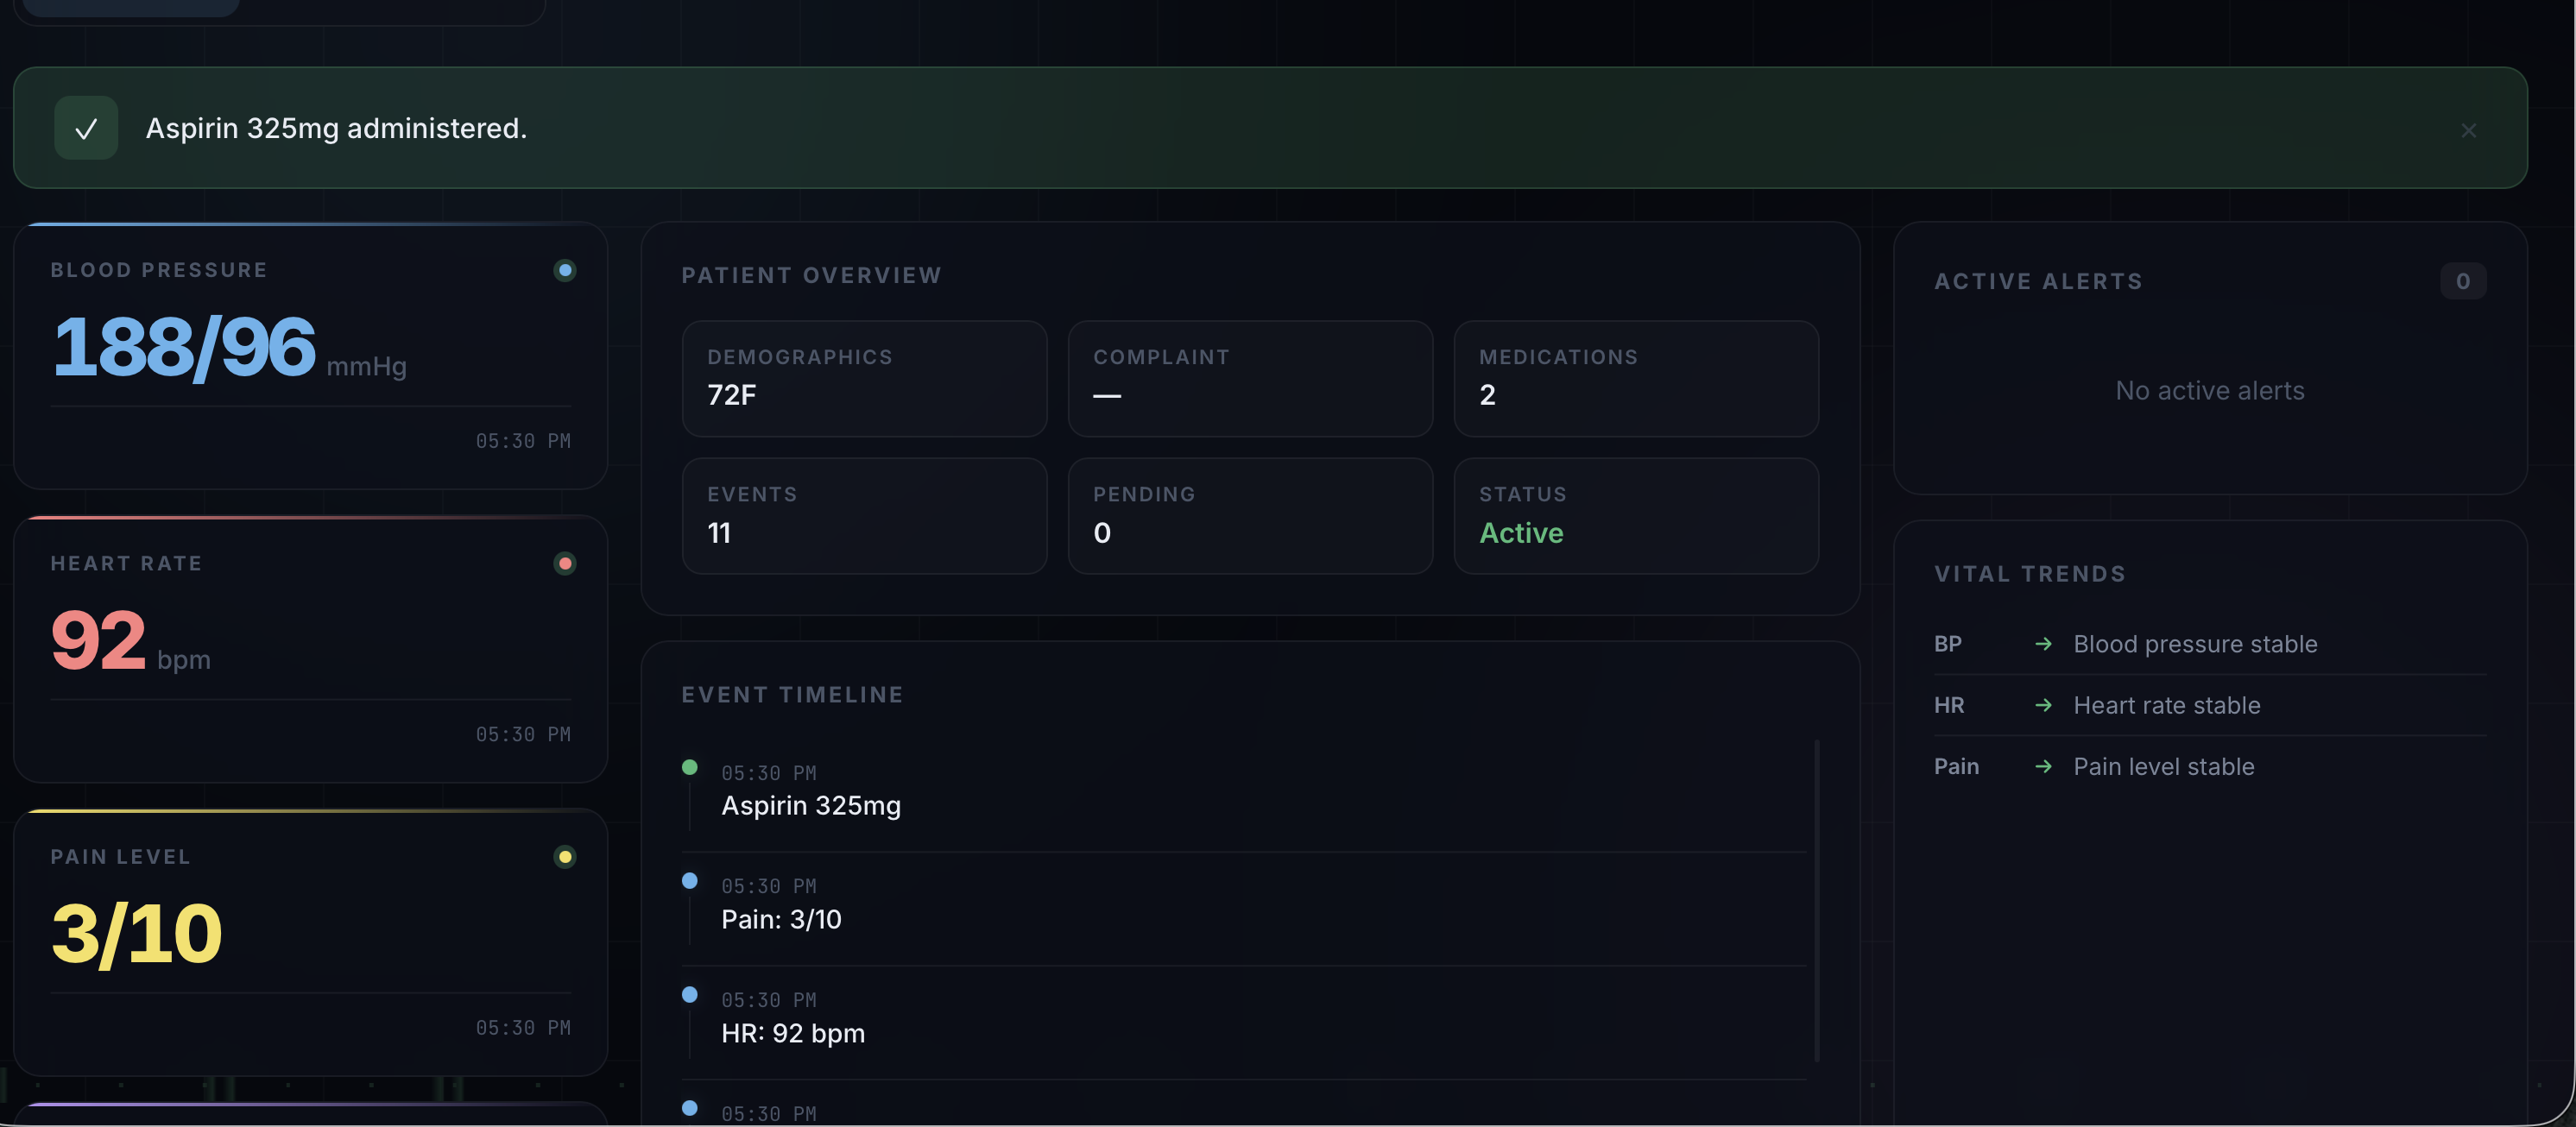Click the yellow Pain Level status dot
This screenshot has height=1127, width=2576.
(565, 856)
